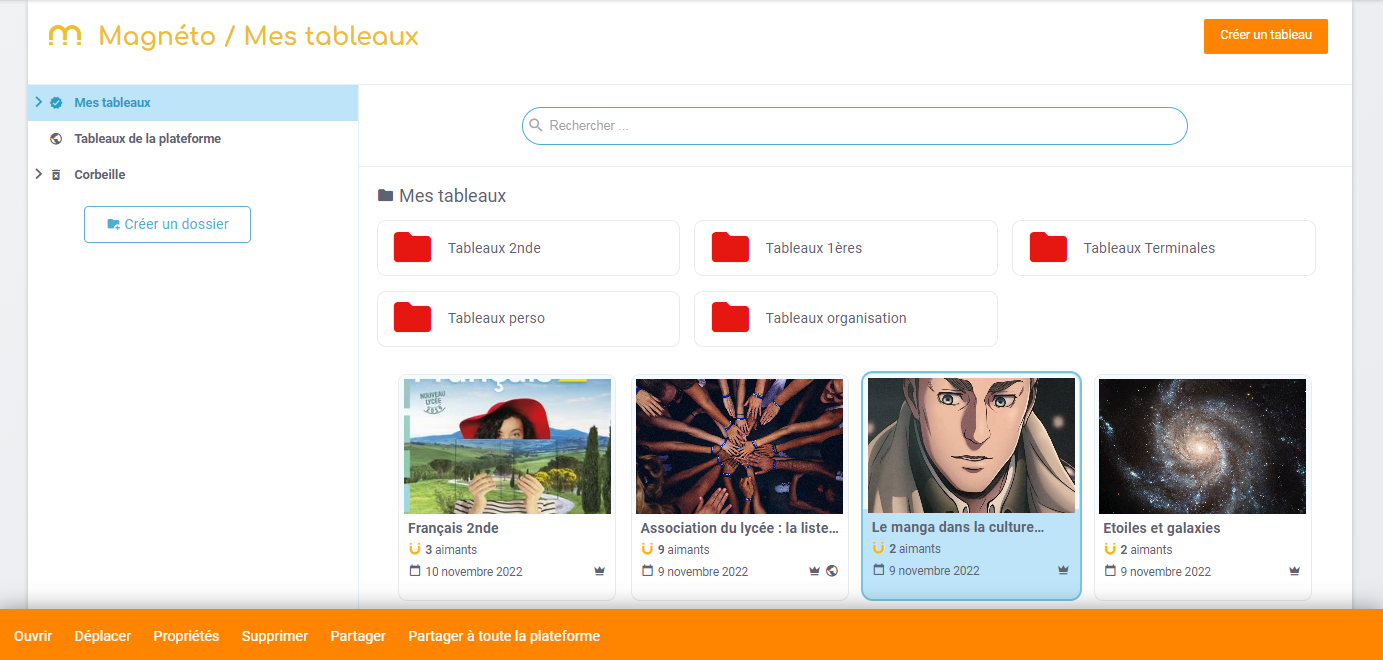Select the manga character board thumbnail
This screenshot has height=660, width=1383.
click(x=971, y=445)
